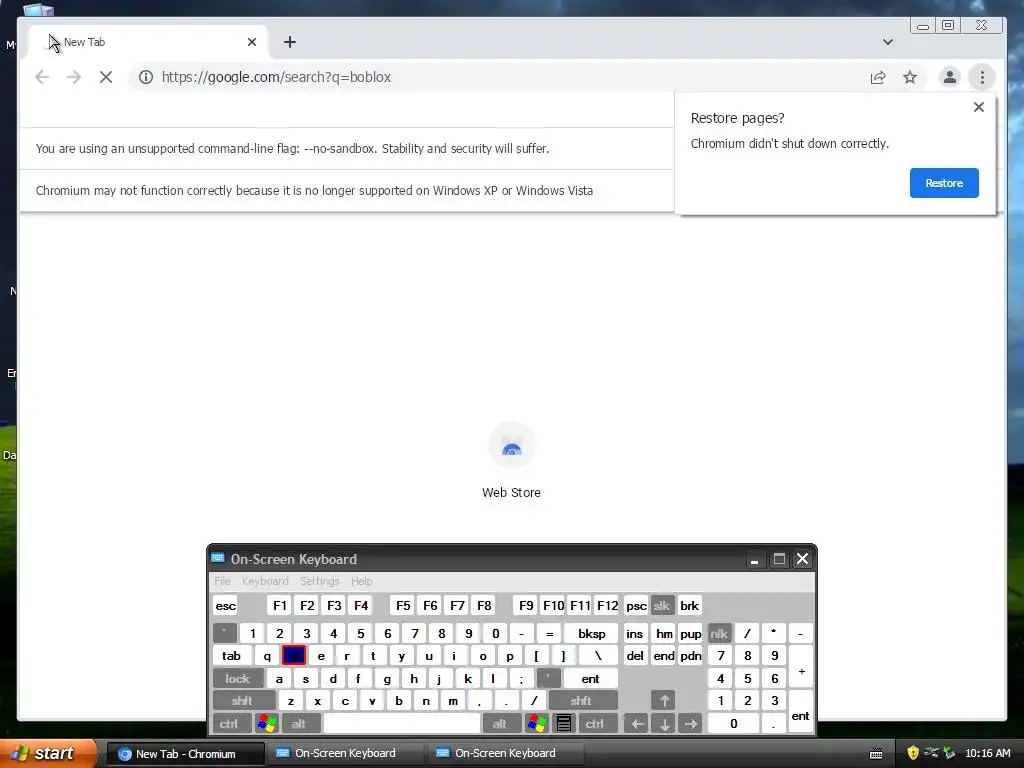Click the tab key

coord(231,656)
